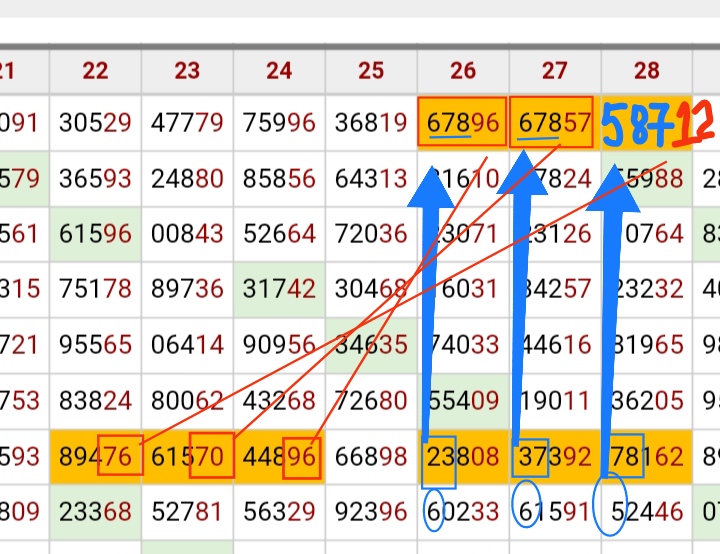Click column header 23

[187, 71]
